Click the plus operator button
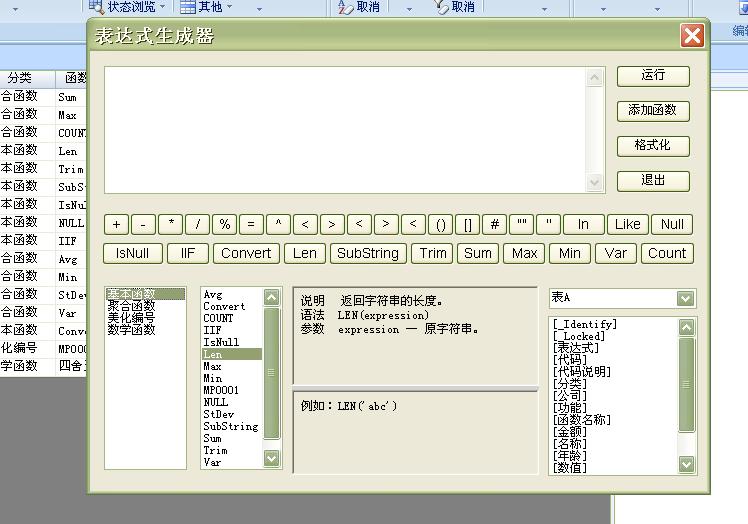 coord(117,225)
